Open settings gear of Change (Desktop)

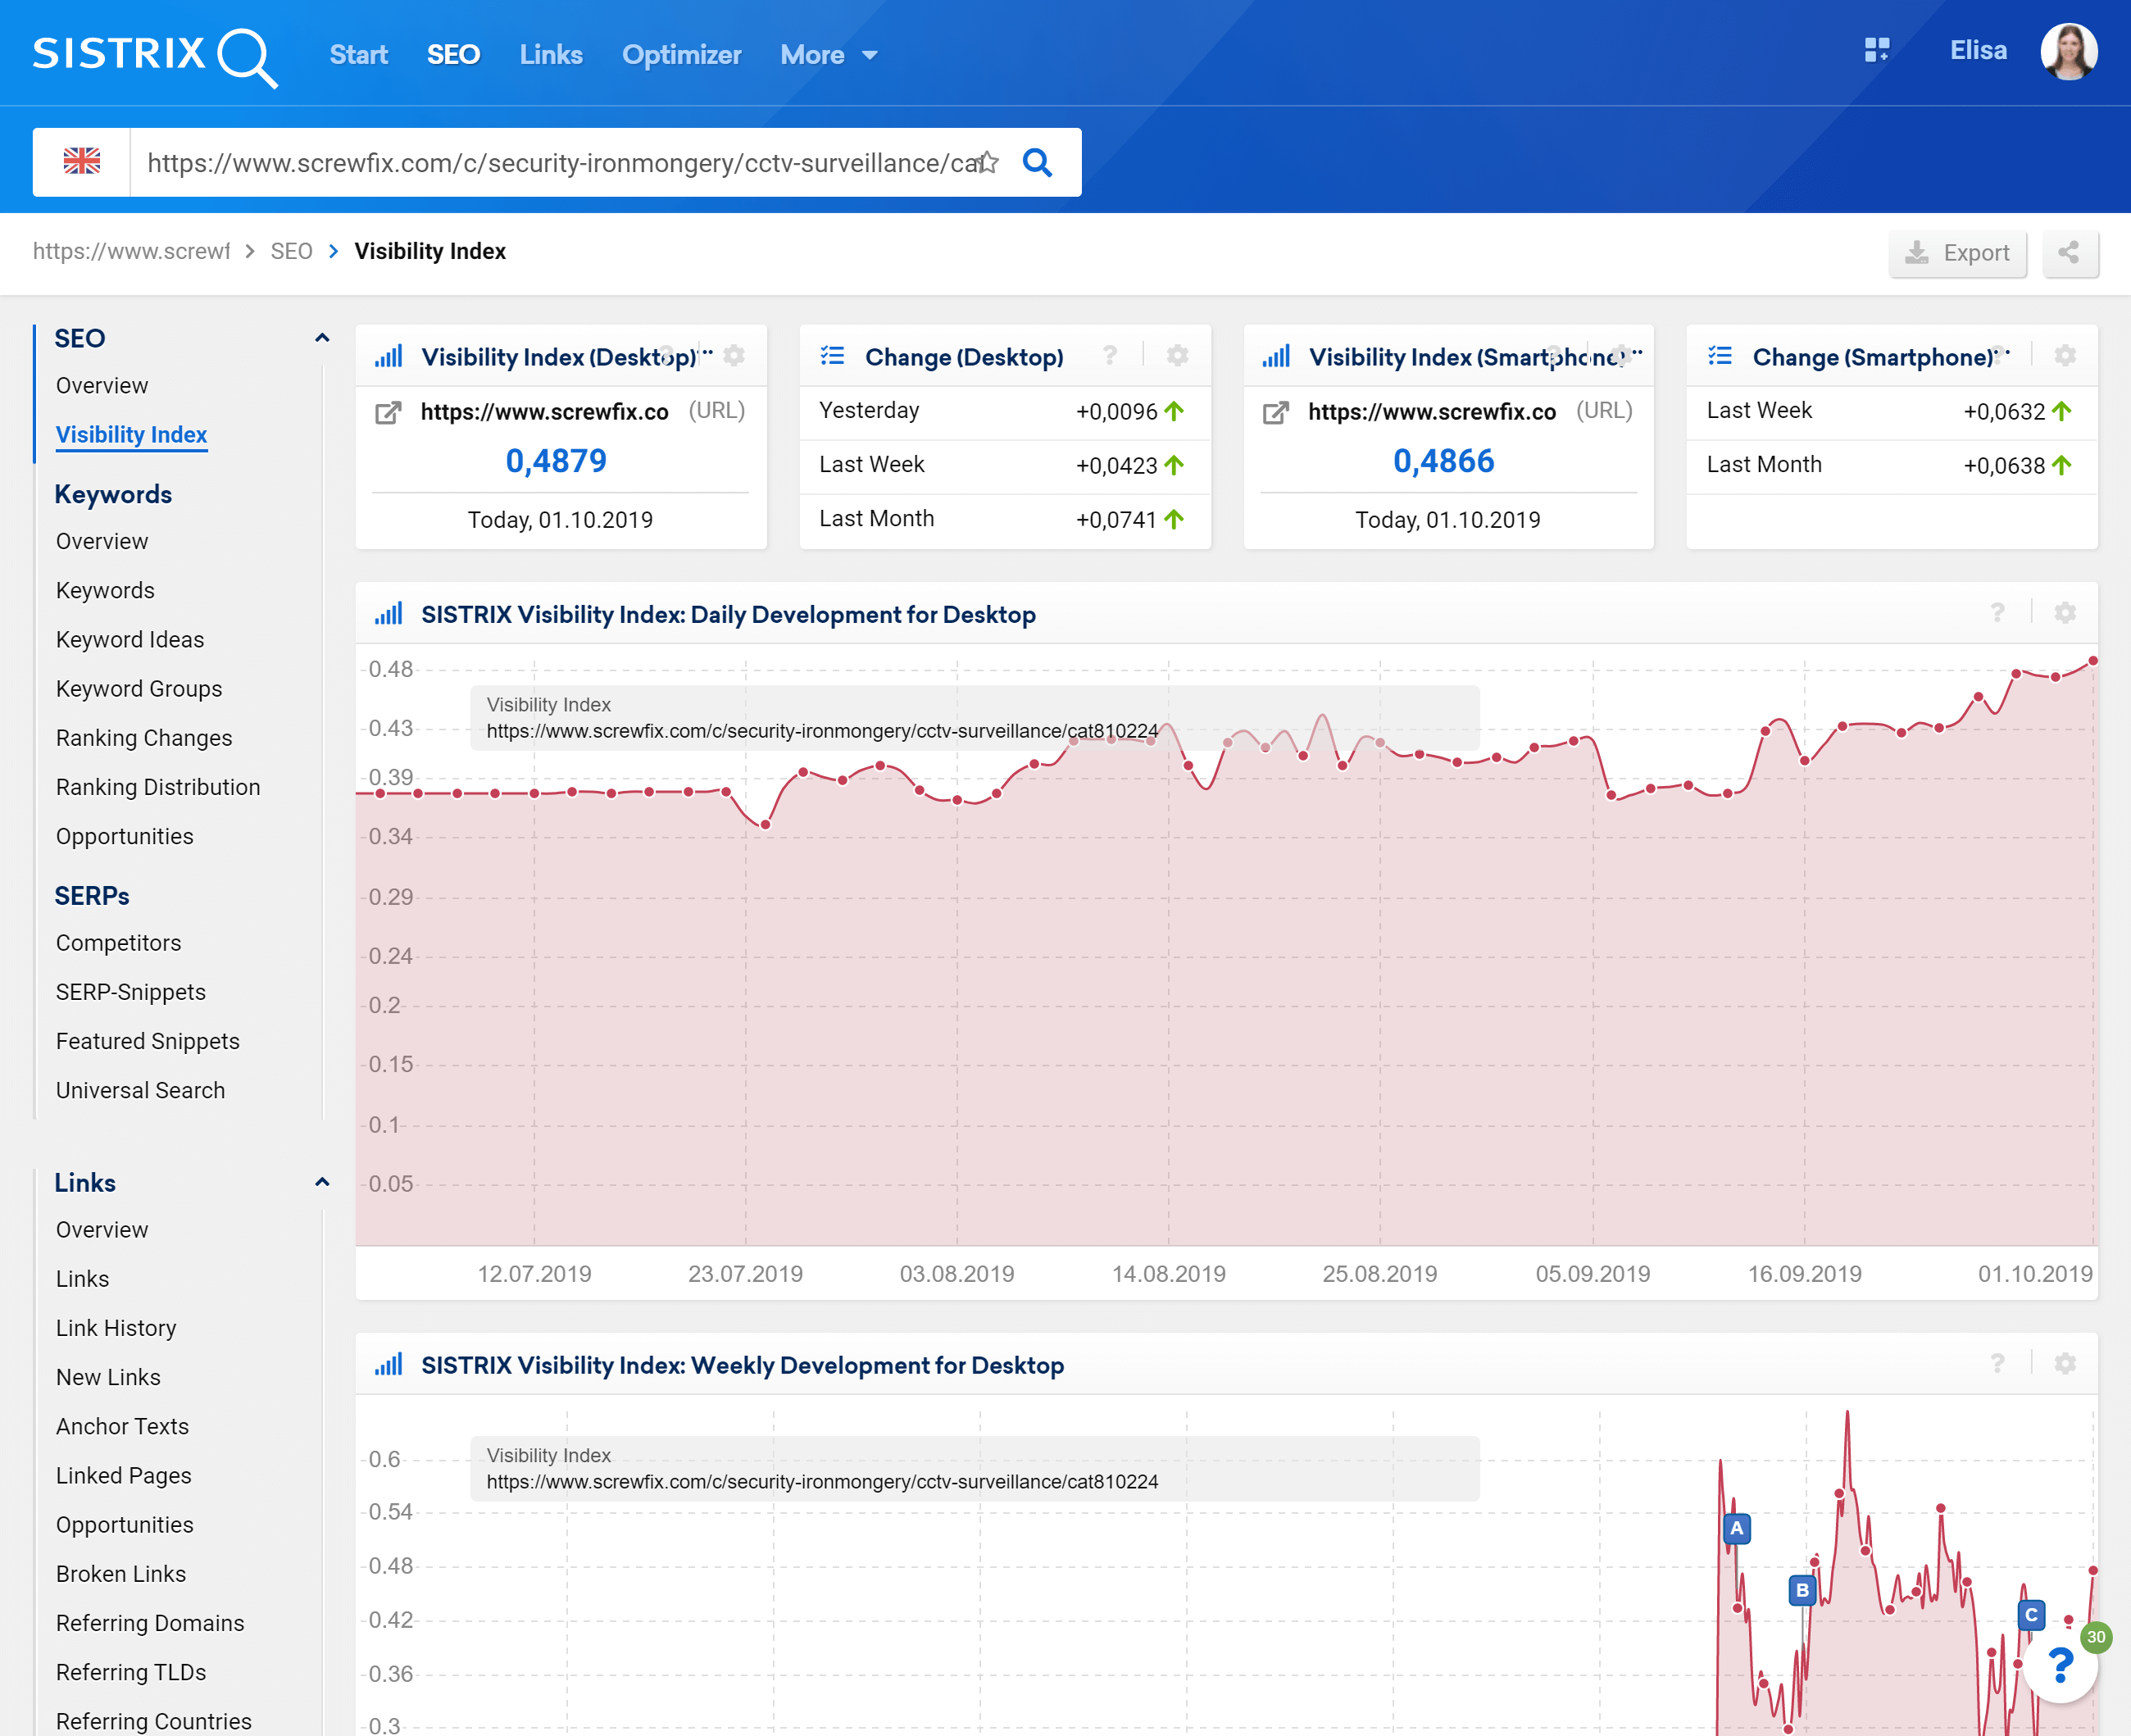[1178, 356]
